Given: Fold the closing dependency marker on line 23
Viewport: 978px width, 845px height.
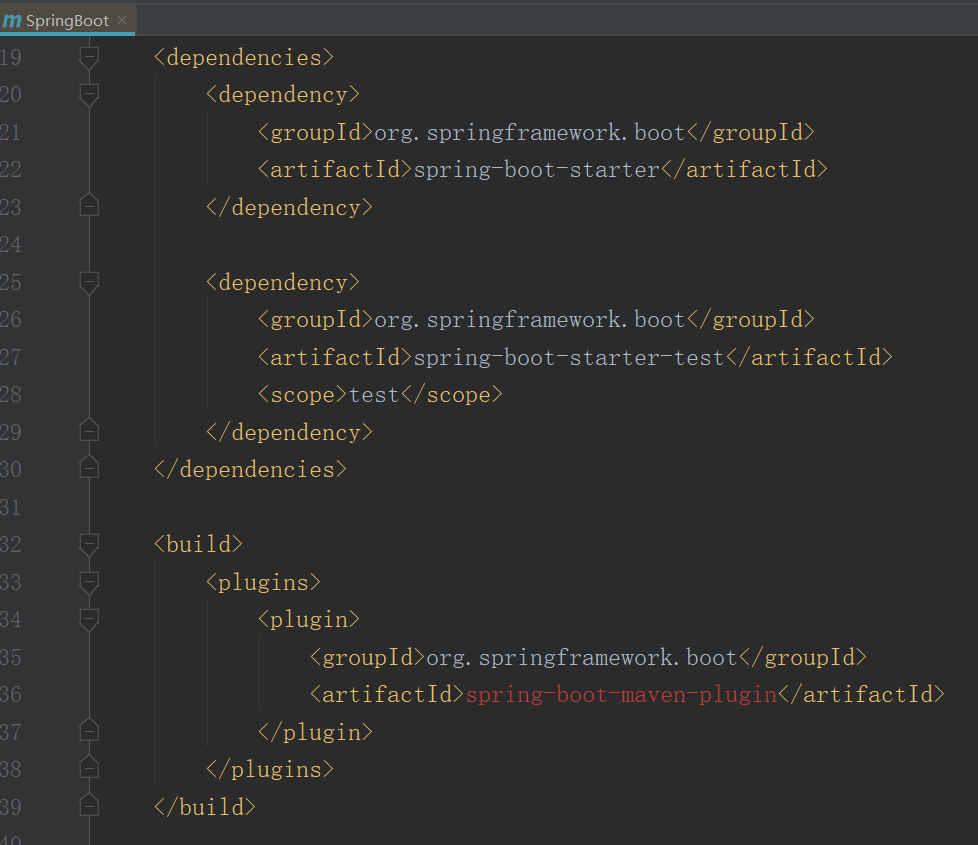Looking at the screenshot, I should click(x=89, y=206).
